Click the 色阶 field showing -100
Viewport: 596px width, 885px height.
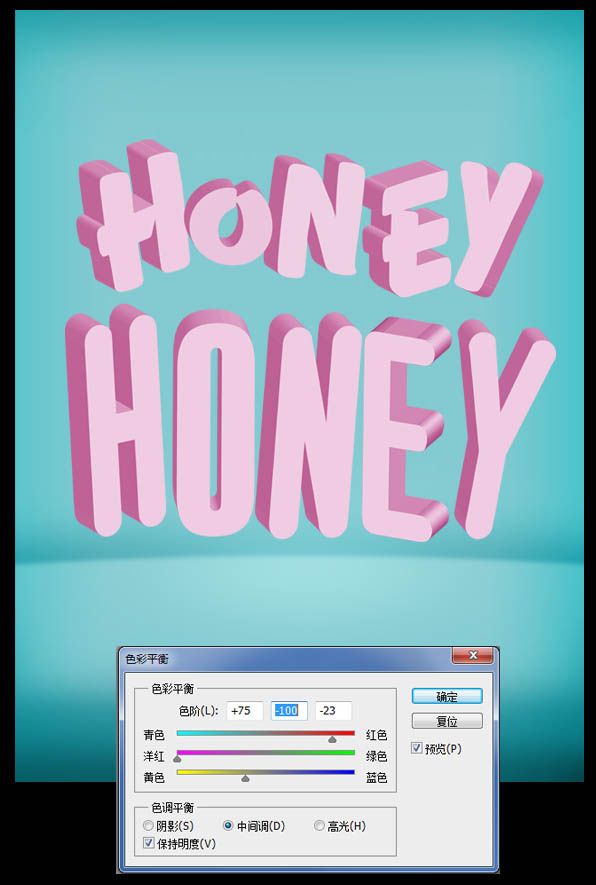pos(290,711)
